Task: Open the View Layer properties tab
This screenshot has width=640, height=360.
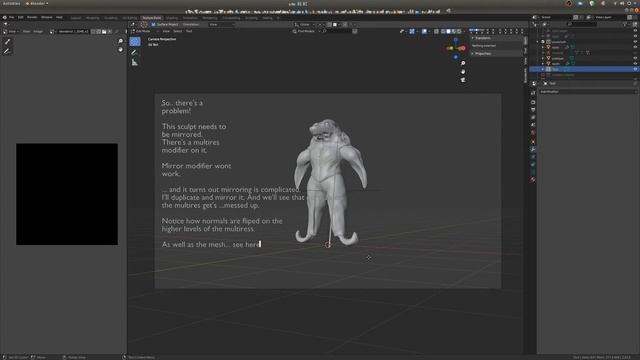Action: click(533, 118)
